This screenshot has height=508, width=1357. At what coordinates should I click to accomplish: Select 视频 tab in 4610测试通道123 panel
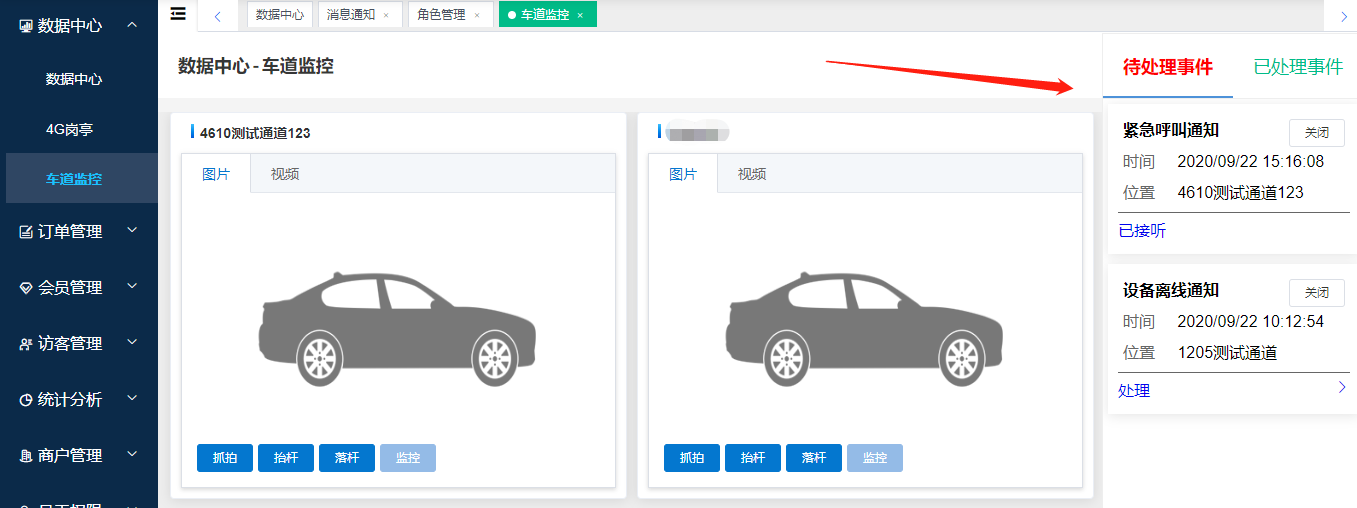coord(285,174)
